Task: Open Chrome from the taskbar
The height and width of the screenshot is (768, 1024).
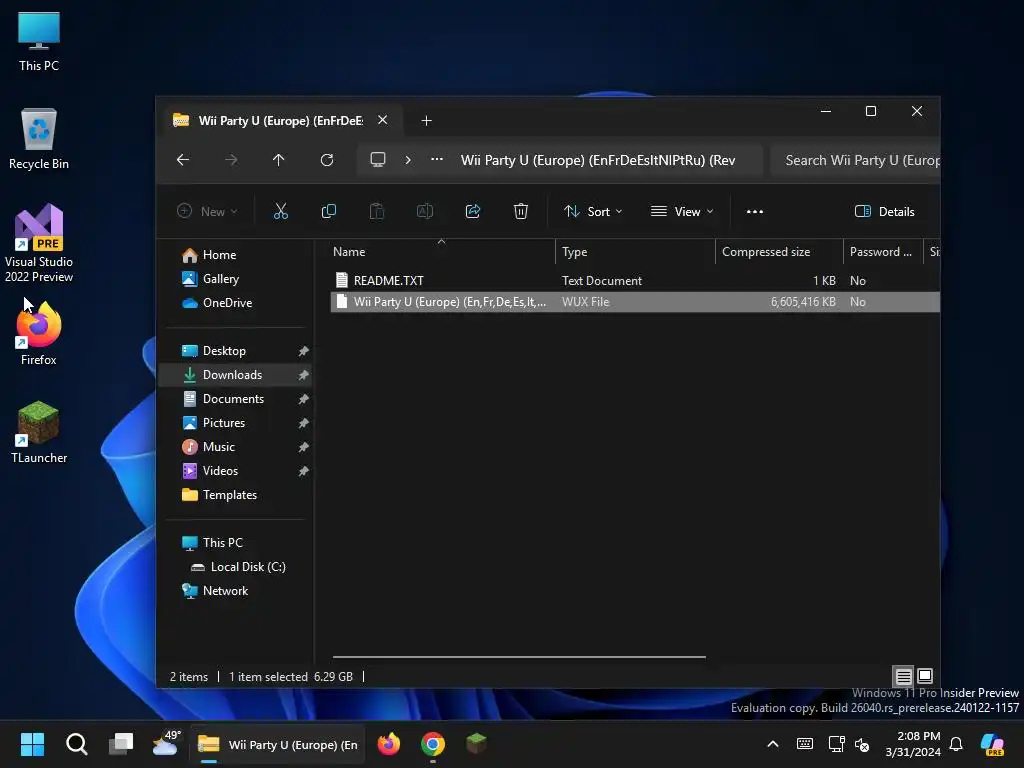Action: 433,744
